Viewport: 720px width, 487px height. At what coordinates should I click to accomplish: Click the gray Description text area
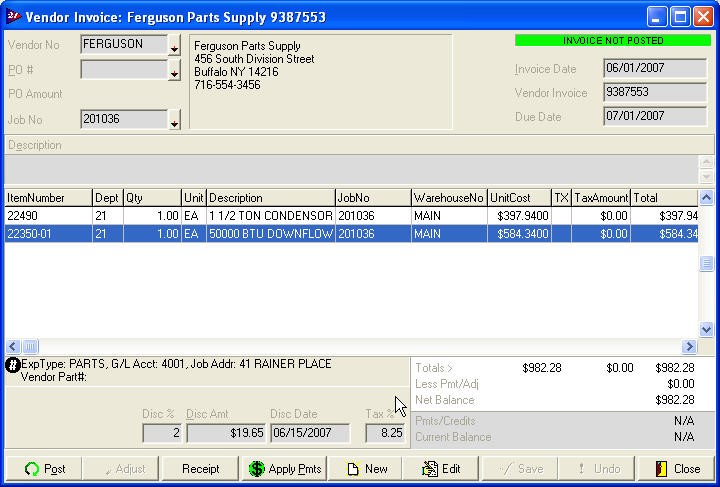(351, 169)
